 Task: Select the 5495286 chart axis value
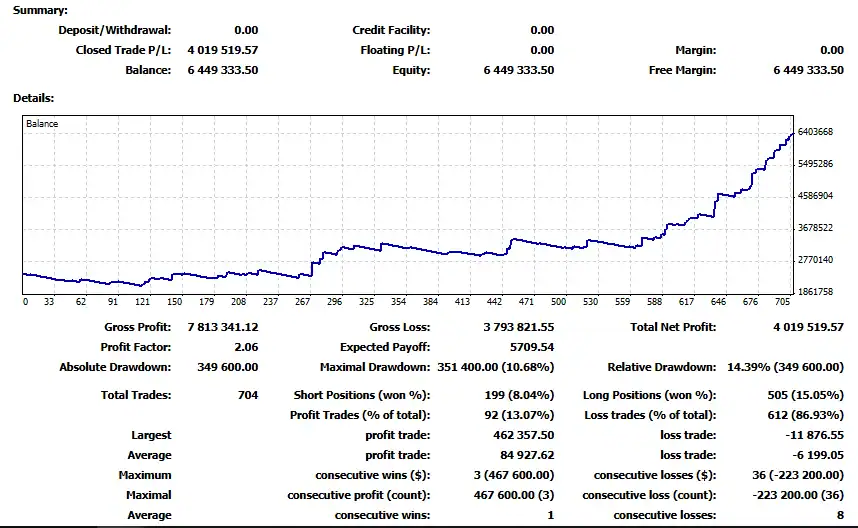click(815, 164)
